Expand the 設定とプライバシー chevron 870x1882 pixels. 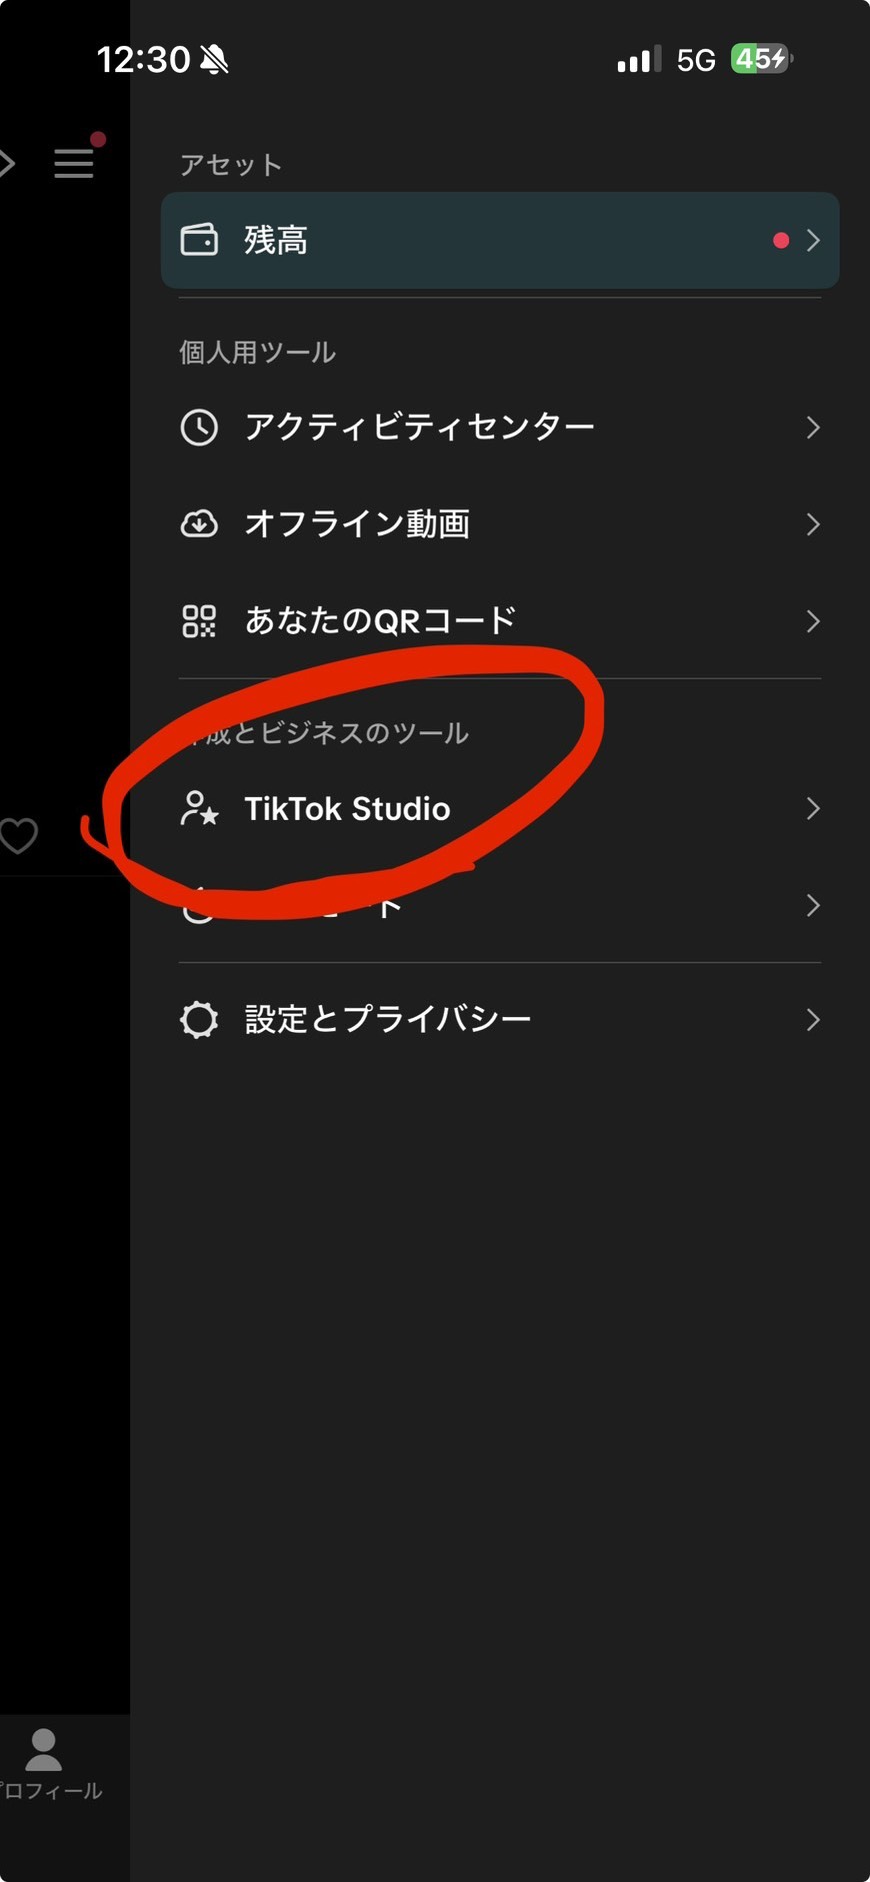pos(813,1020)
